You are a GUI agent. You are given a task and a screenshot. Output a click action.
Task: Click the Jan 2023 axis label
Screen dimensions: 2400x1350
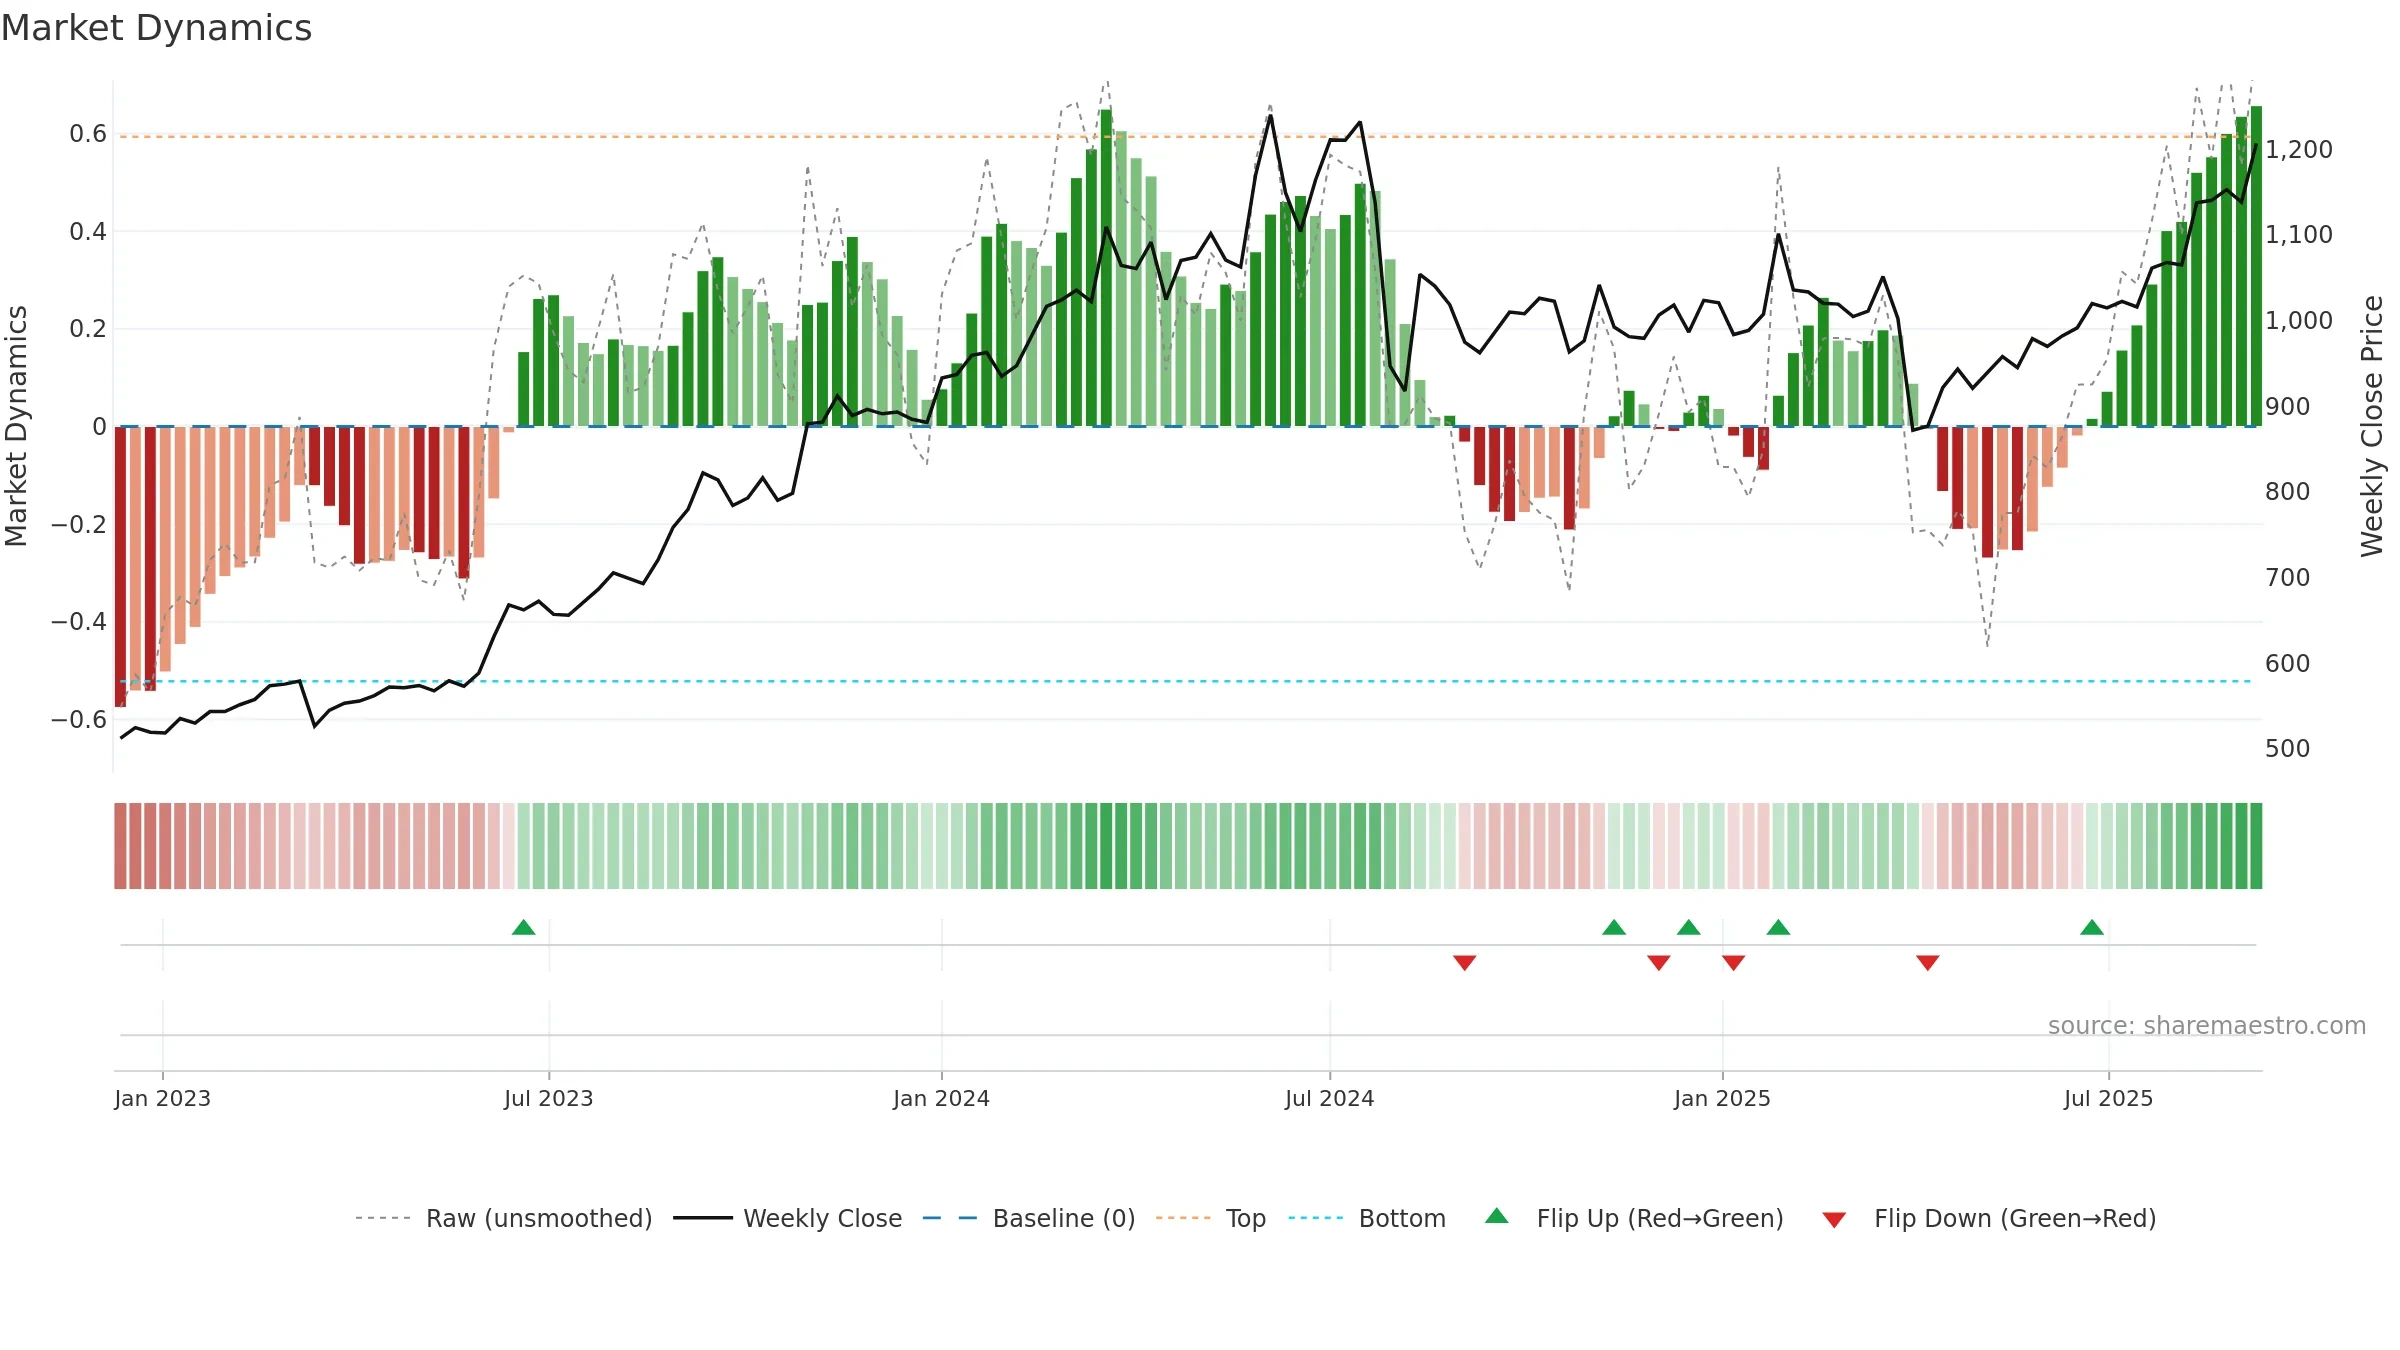tap(162, 1098)
